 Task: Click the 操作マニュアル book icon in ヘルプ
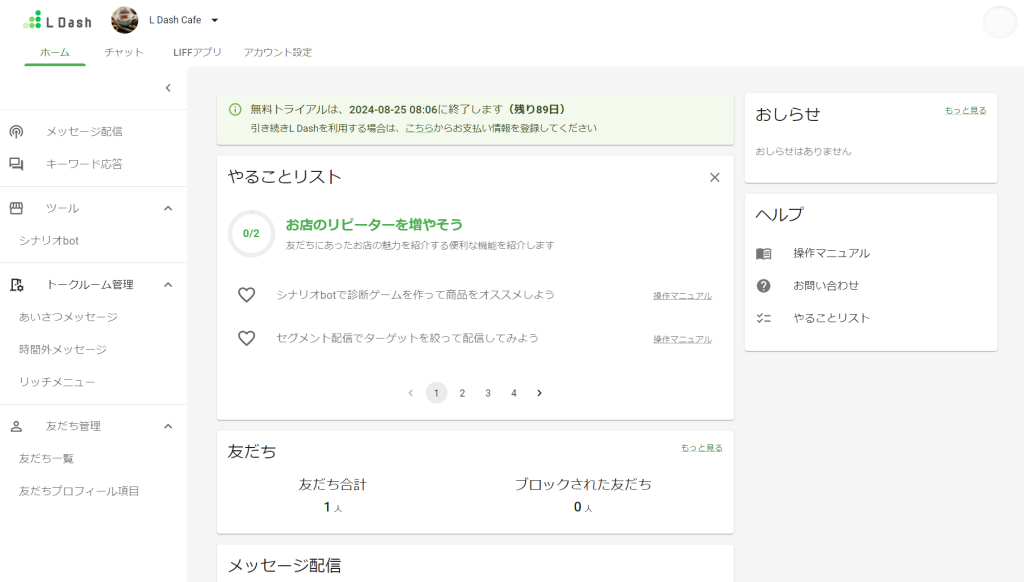[x=764, y=254]
